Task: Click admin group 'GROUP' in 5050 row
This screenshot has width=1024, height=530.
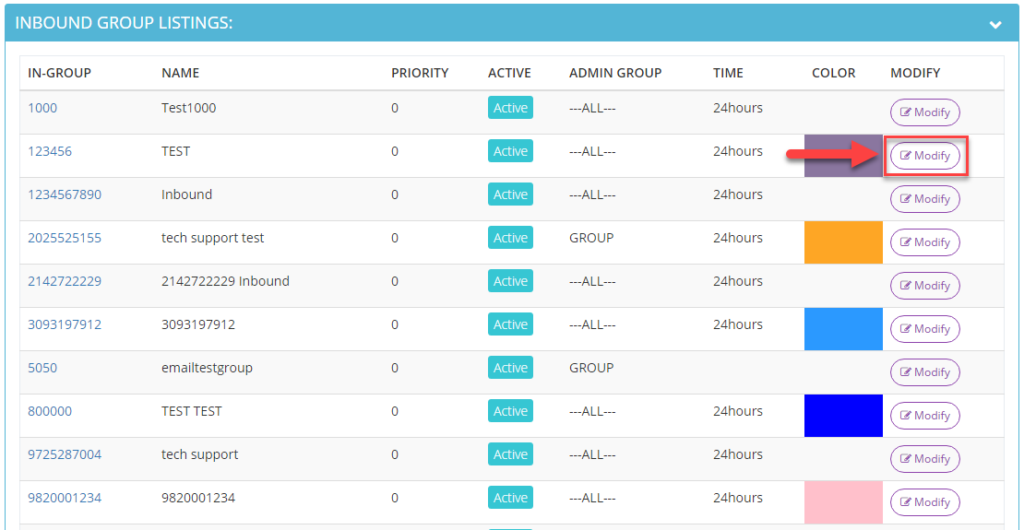Action: click(591, 367)
